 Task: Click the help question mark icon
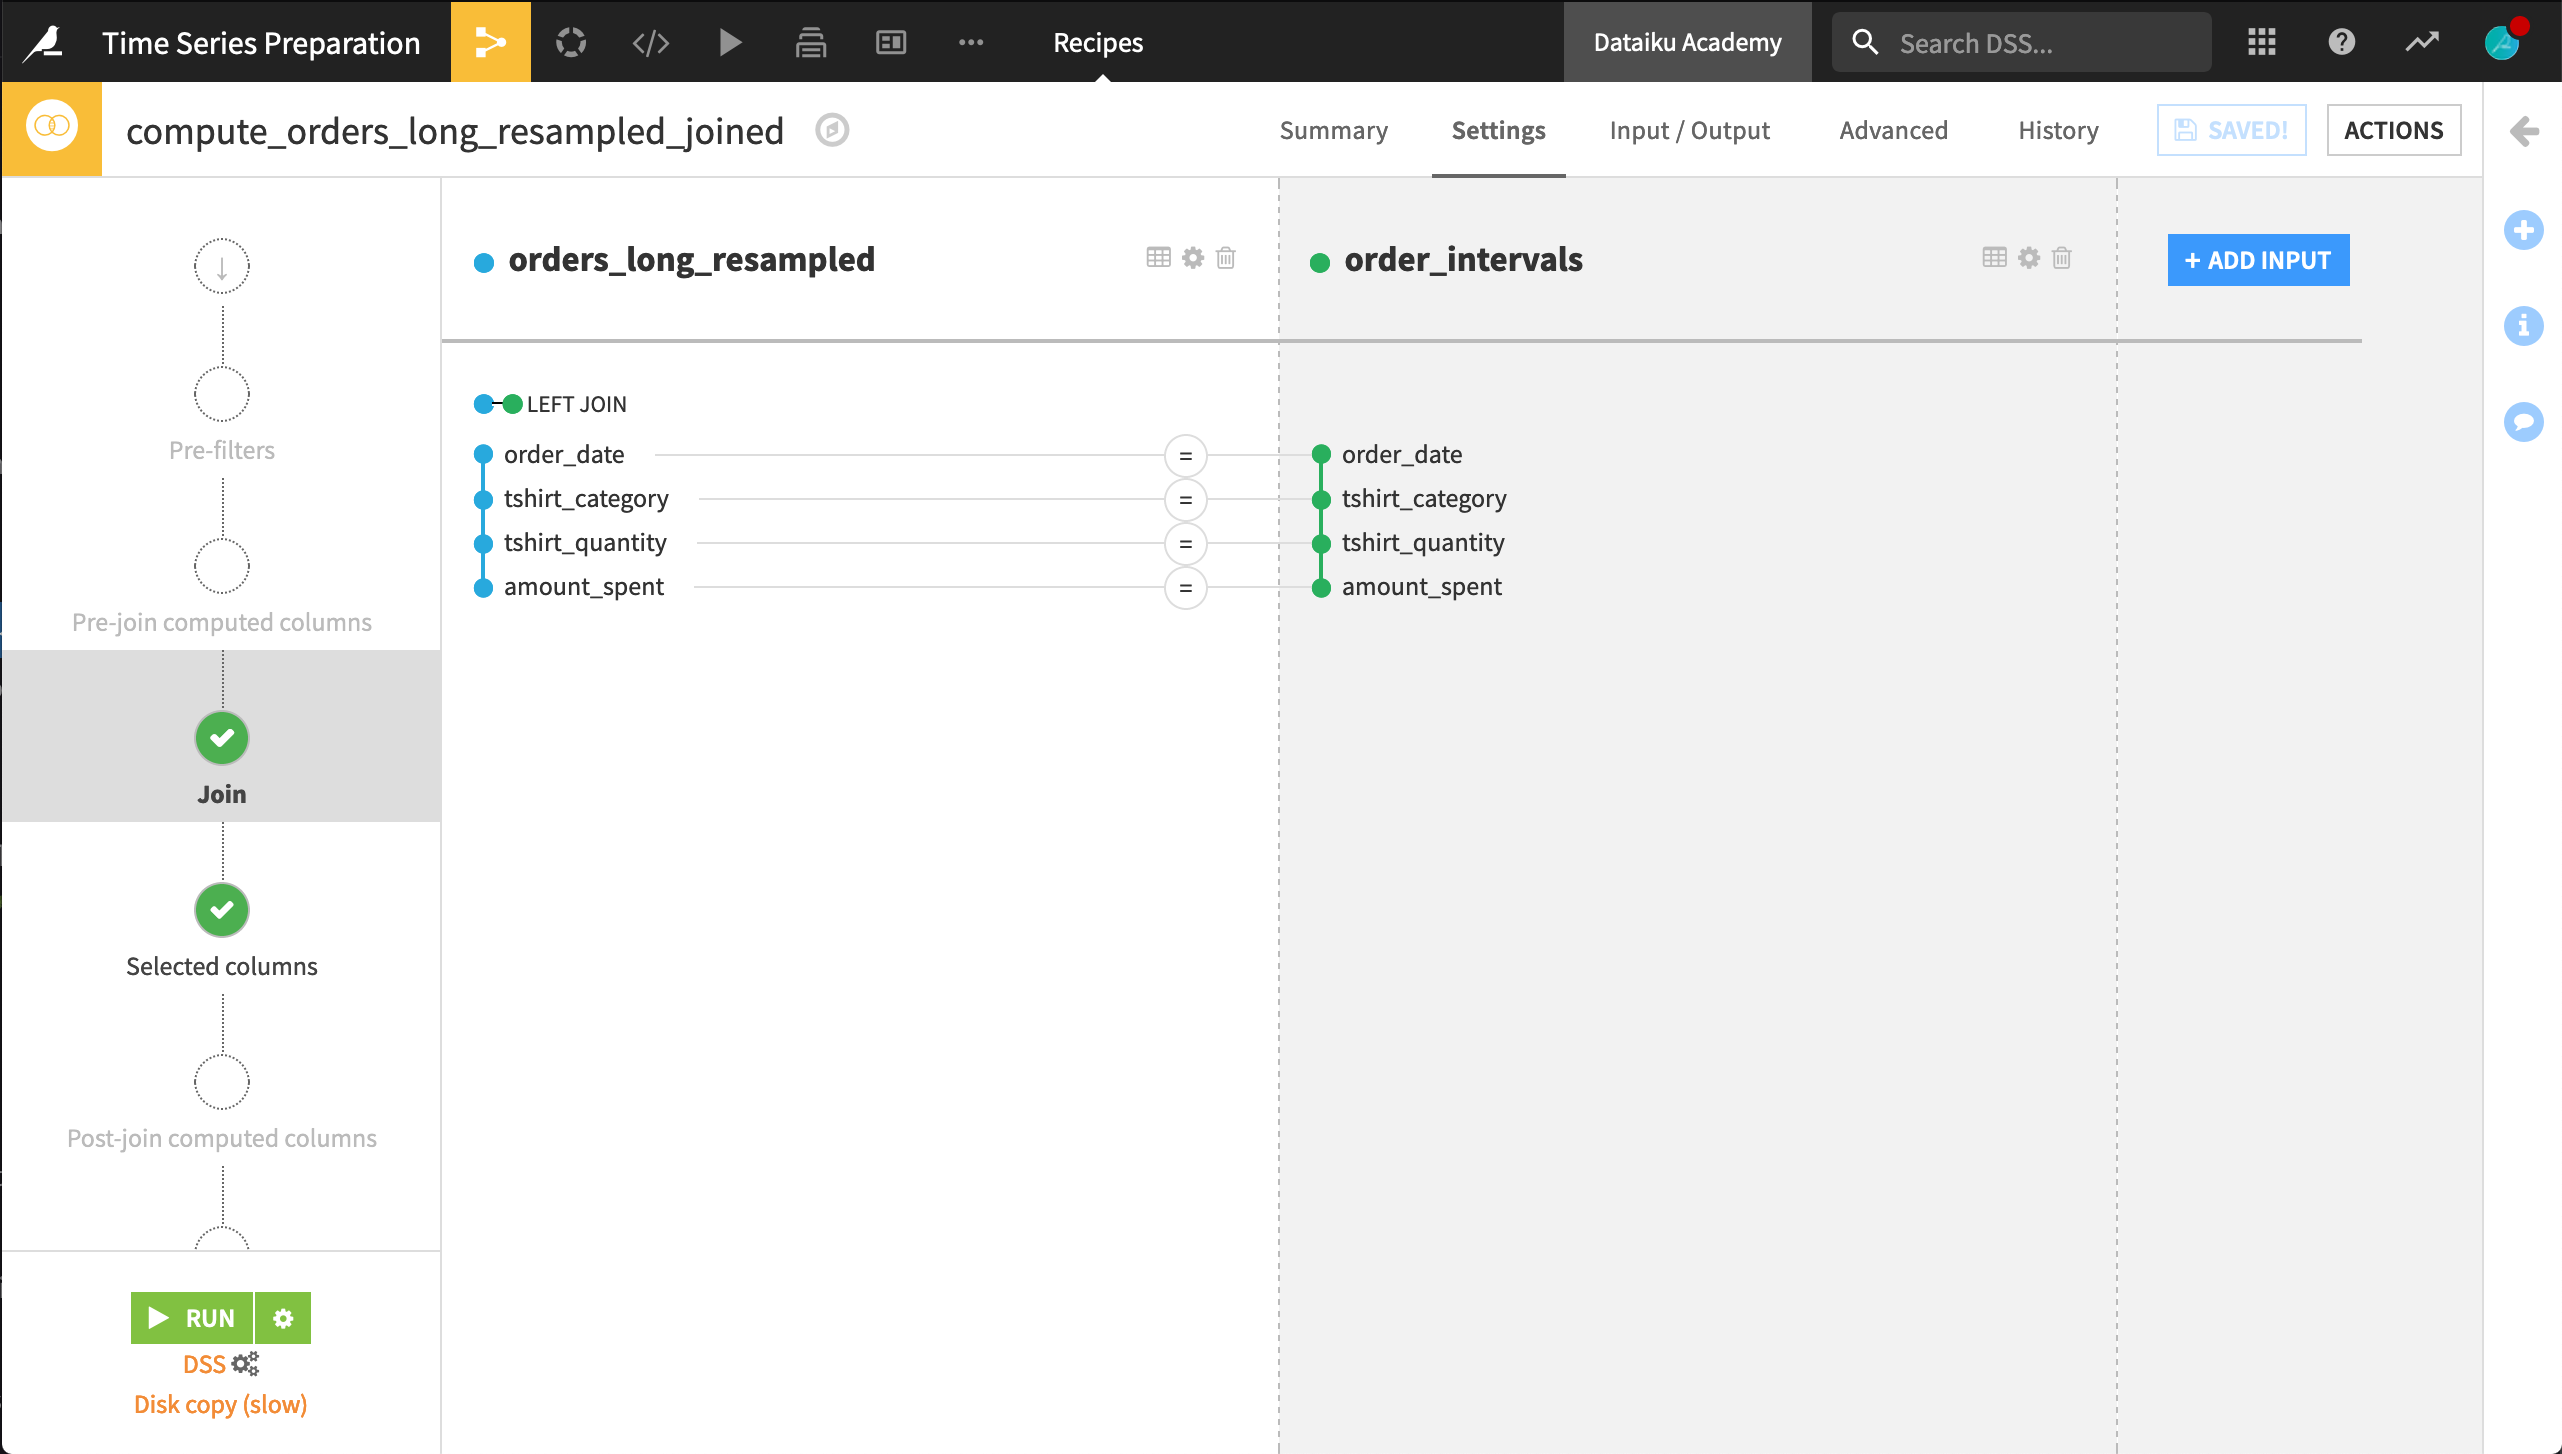[2341, 42]
